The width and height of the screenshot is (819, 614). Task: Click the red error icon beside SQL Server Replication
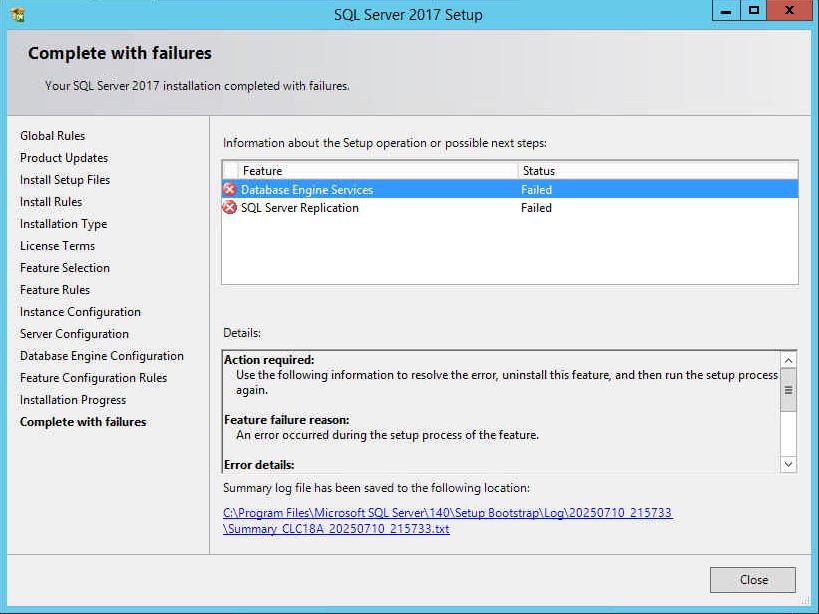(229, 207)
